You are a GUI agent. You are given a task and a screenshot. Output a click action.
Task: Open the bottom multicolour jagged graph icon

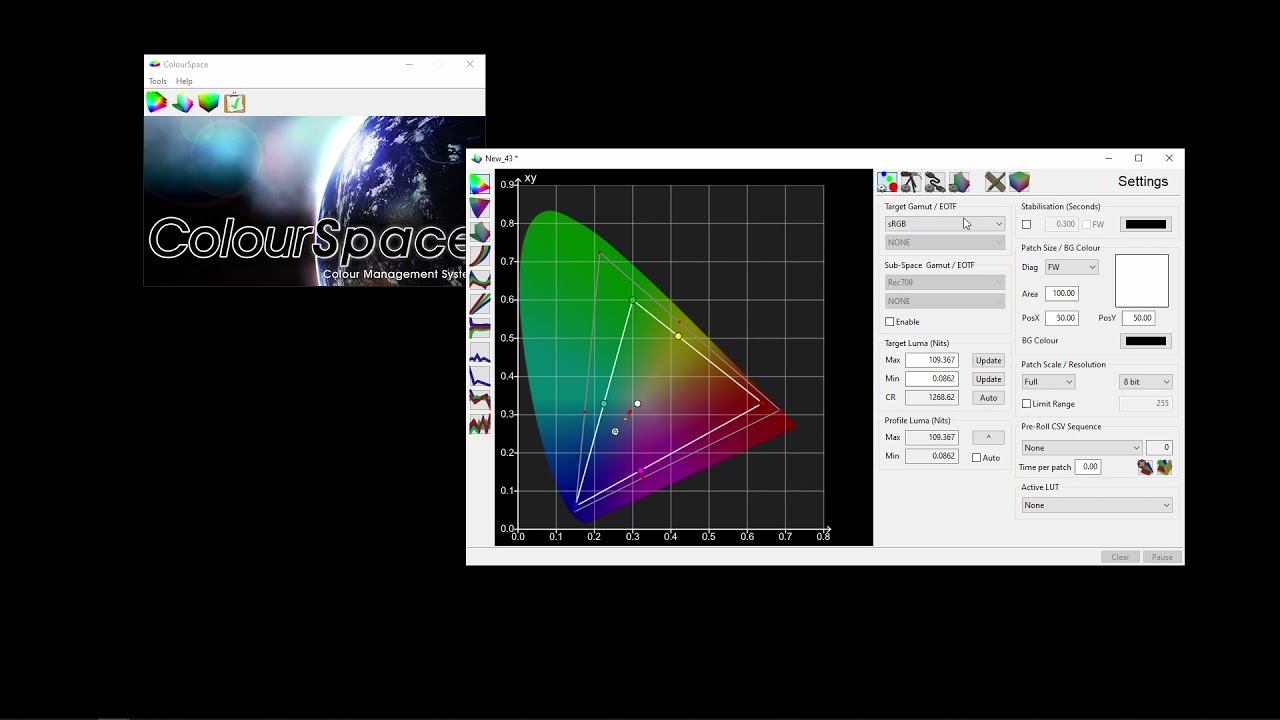click(x=480, y=424)
